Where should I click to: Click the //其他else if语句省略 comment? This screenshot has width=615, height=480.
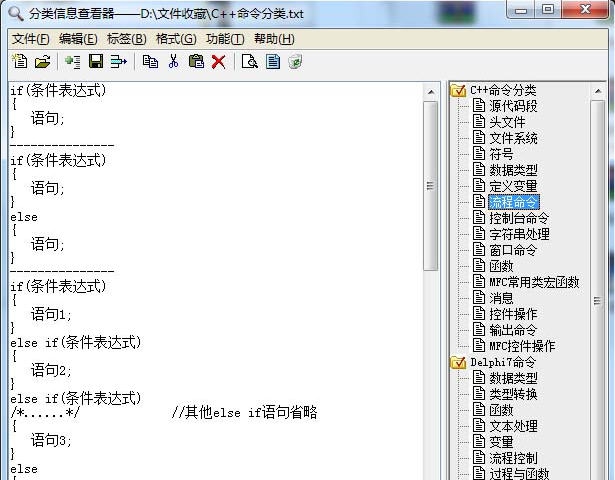[244, 412]
